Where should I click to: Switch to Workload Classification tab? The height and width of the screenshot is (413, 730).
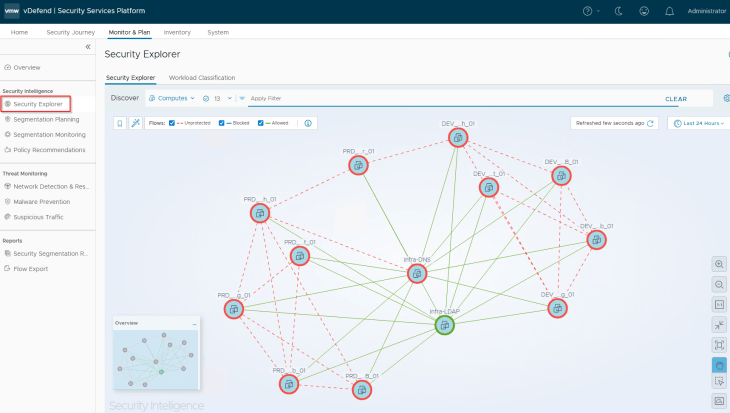pyautogui.click(x=202, y=77)
